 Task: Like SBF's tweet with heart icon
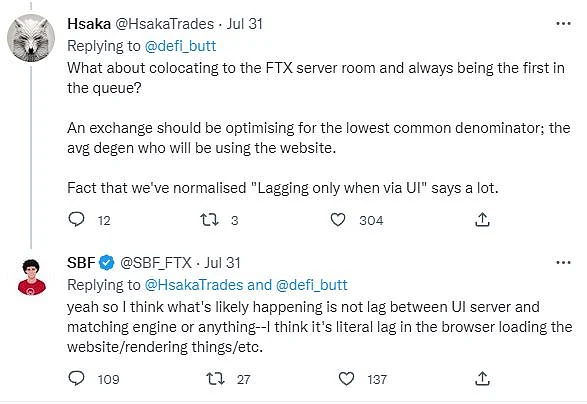346,379
